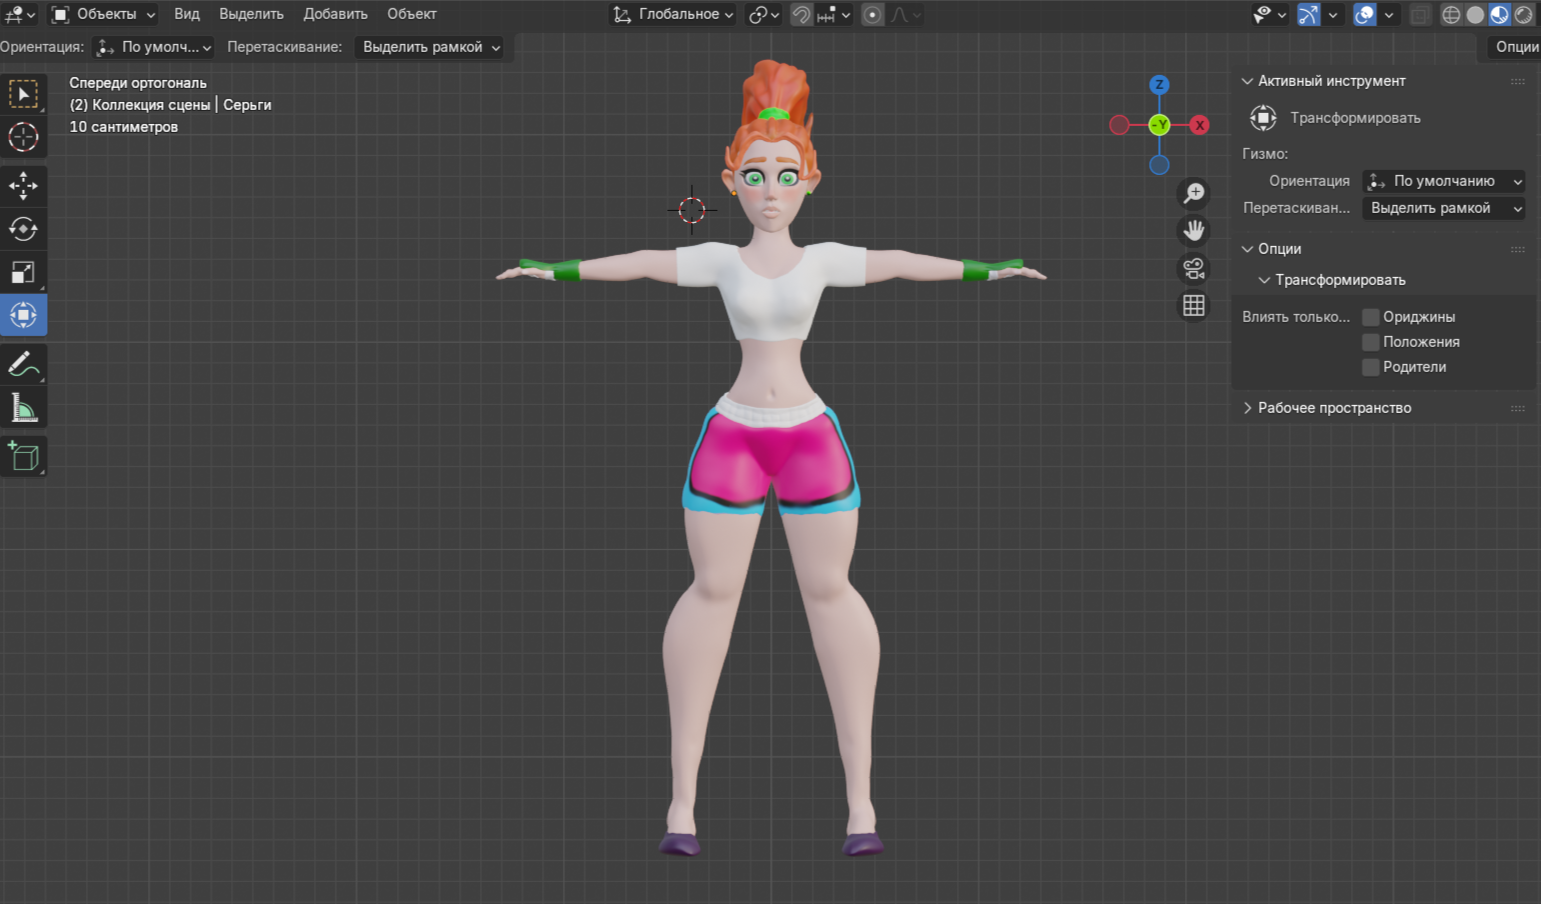
Task: Select the Cursor tool in the toolbar
Action: pos(23,137)
